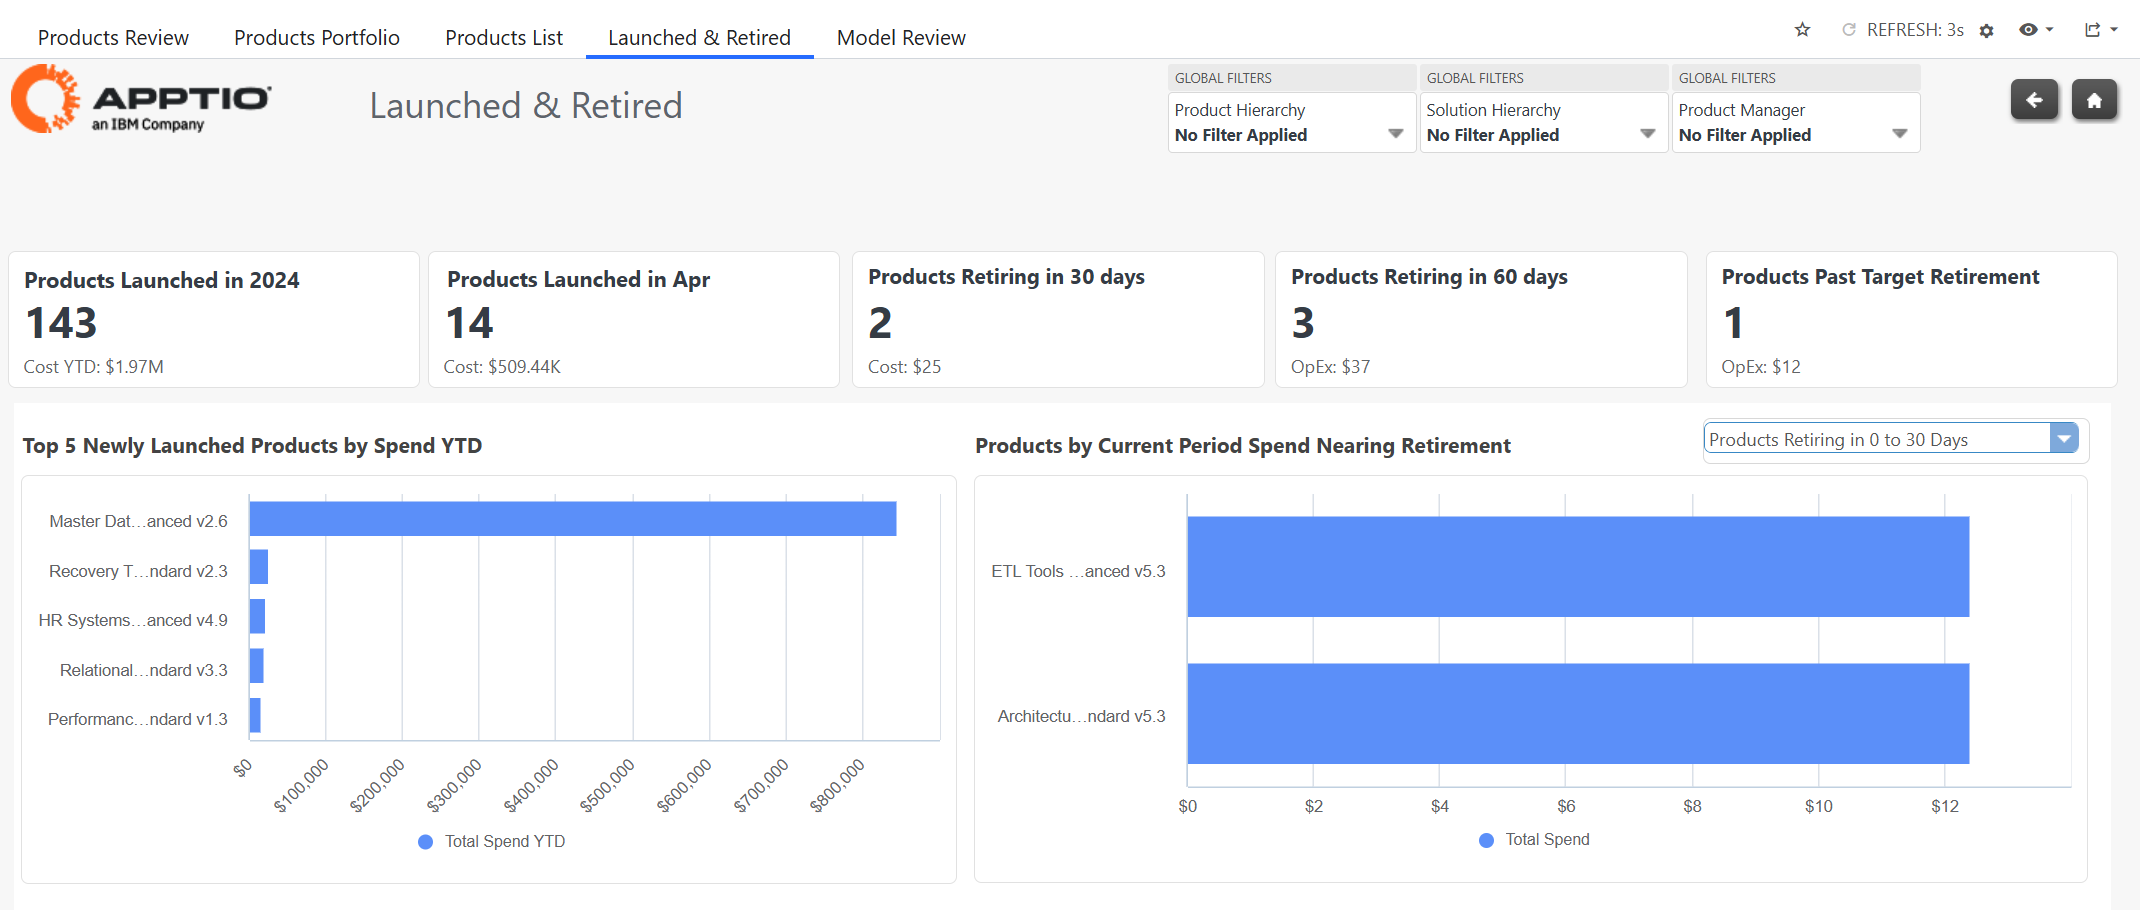The width and height of the screenshot is (2140, 910).
Task: Open the Product Manager filter dropdown
Action: (1899, 134)
